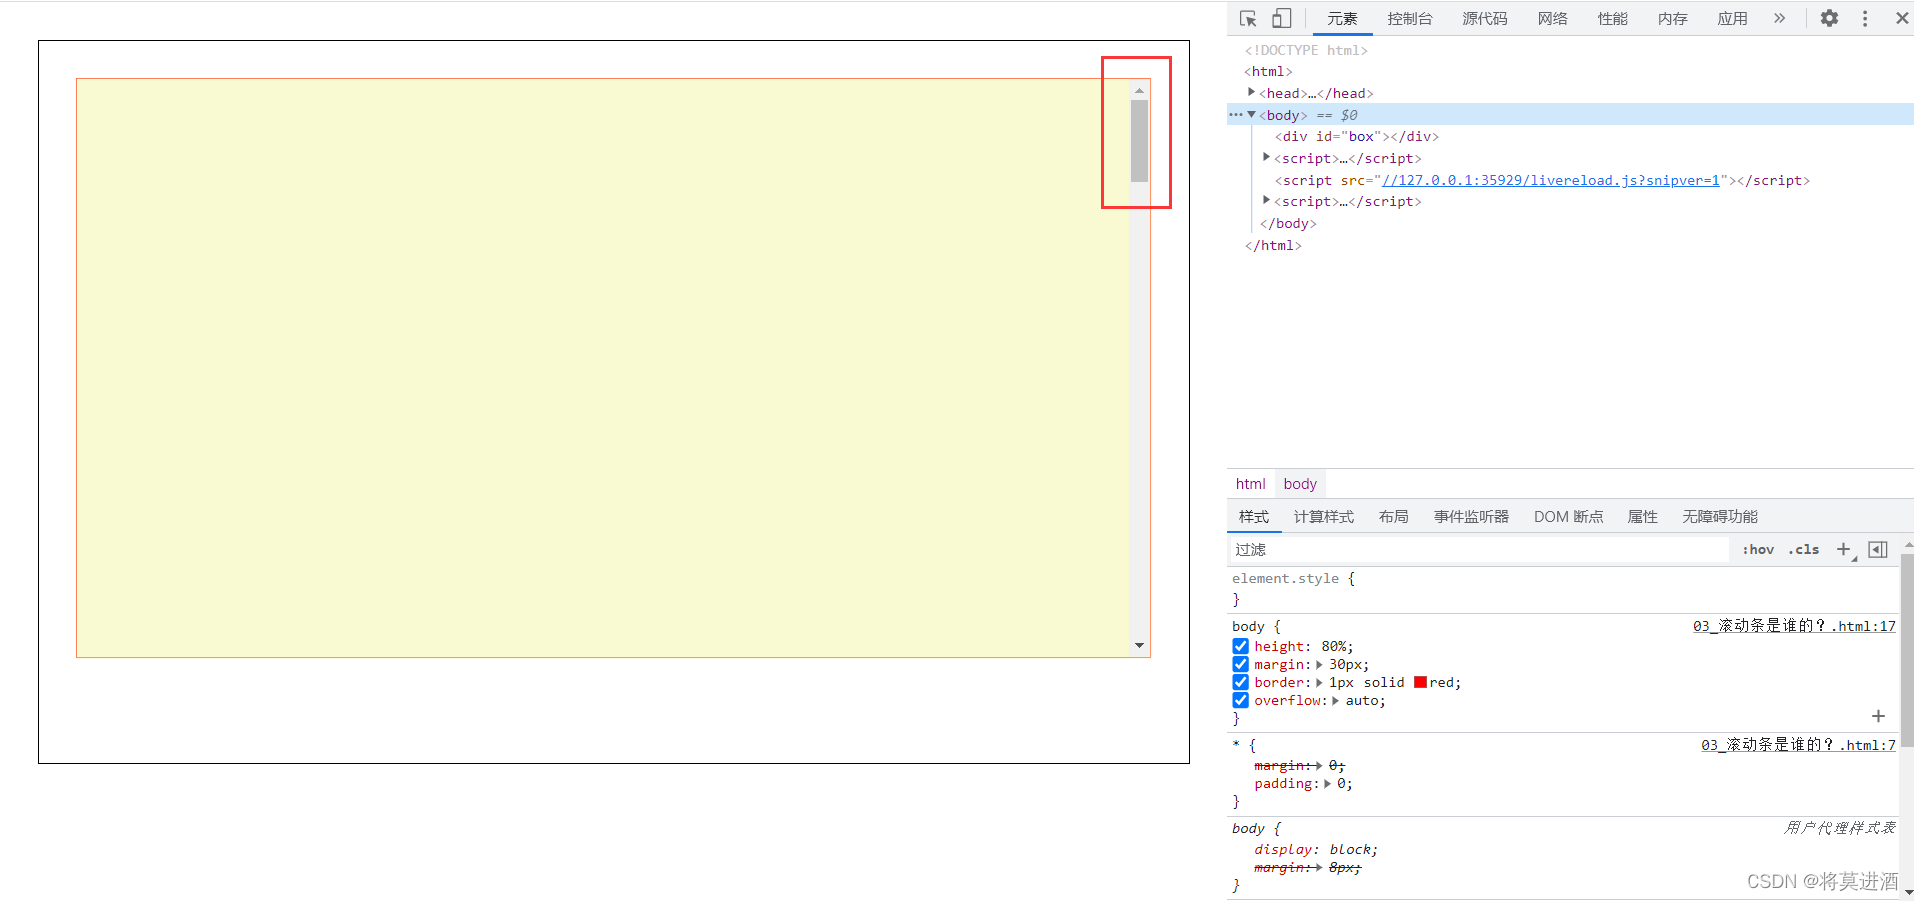
Task: Open the 性能 tab
Action: coord(1613,18)
